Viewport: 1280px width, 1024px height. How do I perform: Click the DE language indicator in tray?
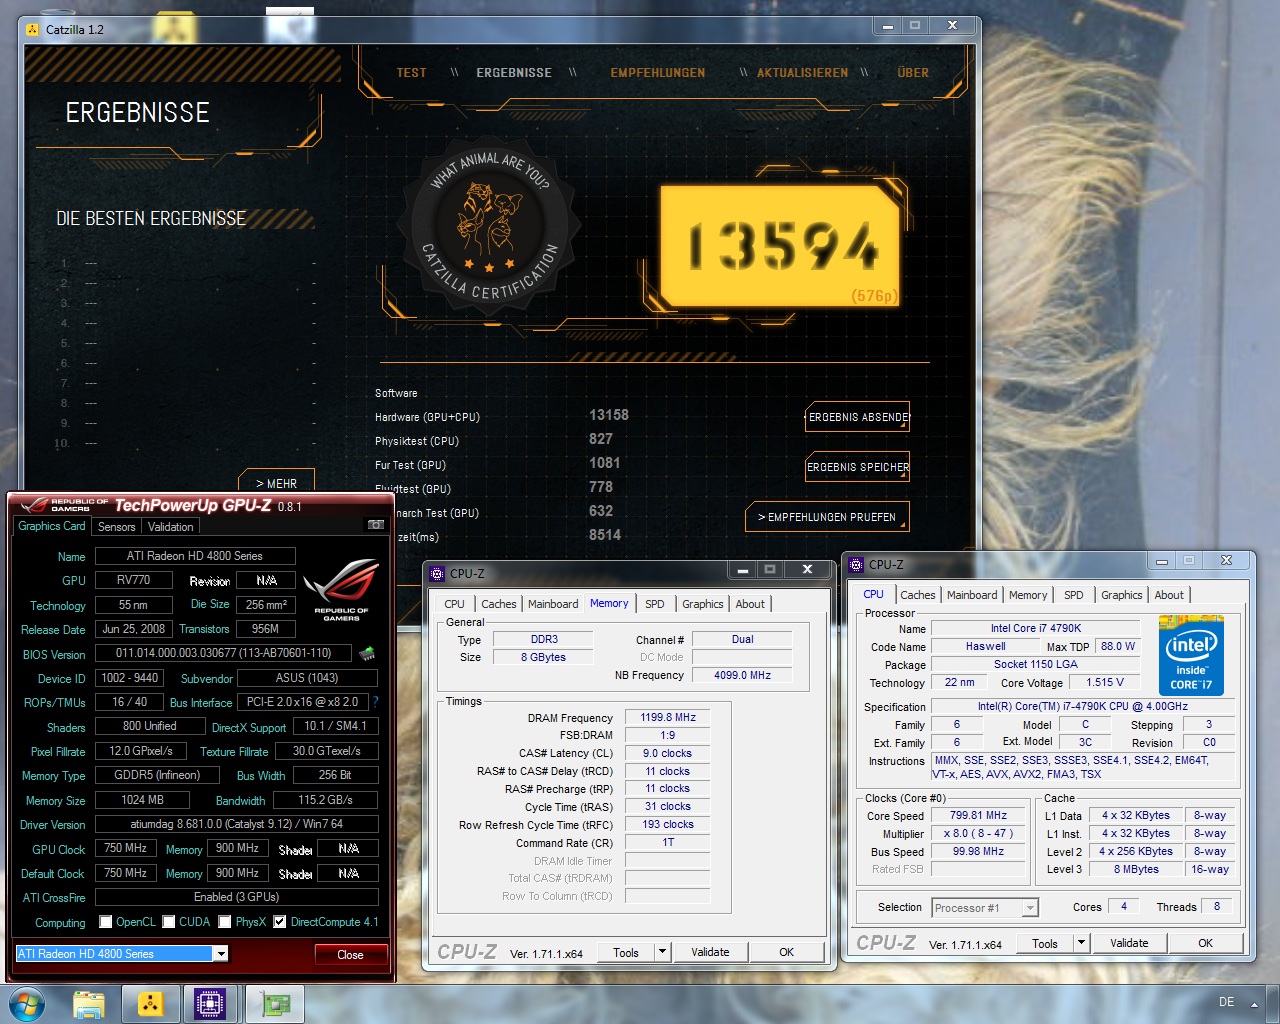click(x=1226, y=1002)
